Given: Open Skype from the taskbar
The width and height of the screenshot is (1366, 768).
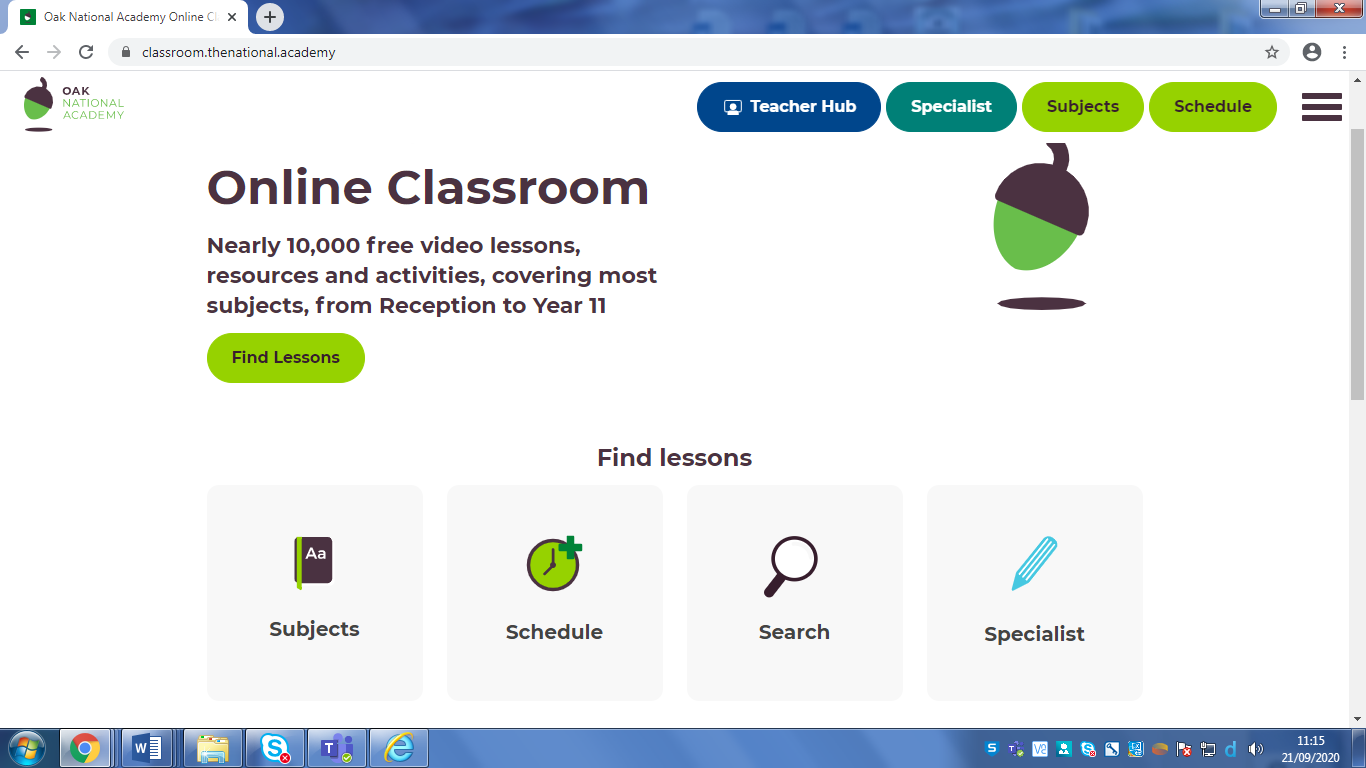Looking at the screenshot, I should (275, 748).
